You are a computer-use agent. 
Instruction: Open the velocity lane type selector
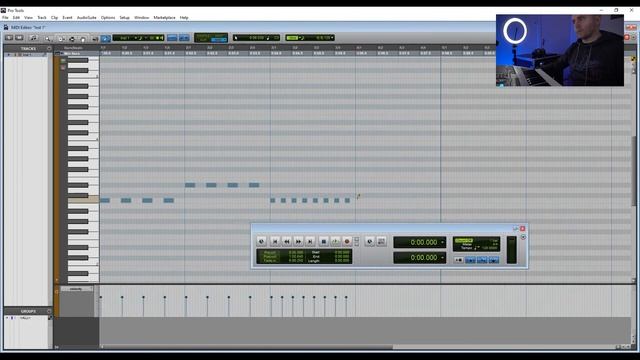pos(77,289)
